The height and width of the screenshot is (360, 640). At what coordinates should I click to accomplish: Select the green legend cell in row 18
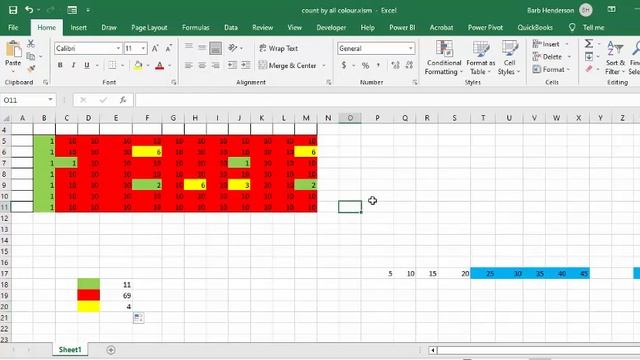[x=89, y=284]
